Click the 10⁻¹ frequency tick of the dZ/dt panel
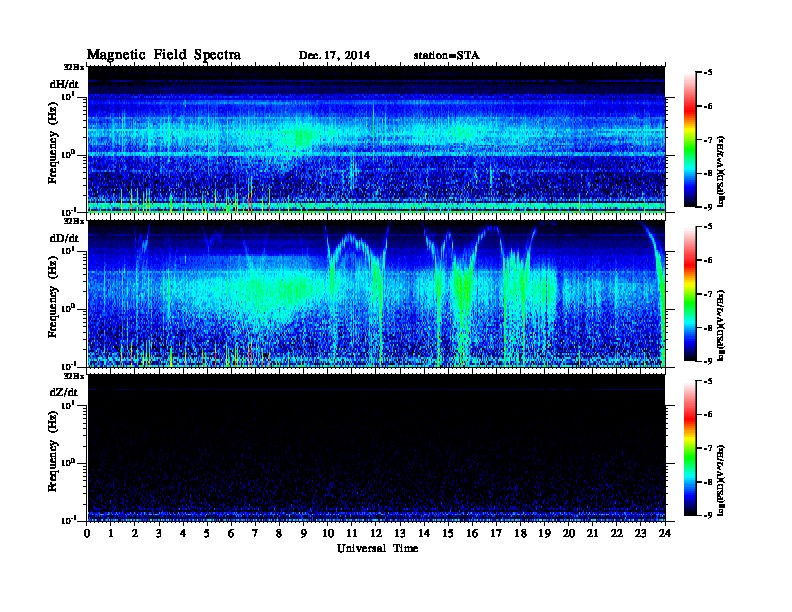The width and height of the screenshot is (792, 612). 68,521
